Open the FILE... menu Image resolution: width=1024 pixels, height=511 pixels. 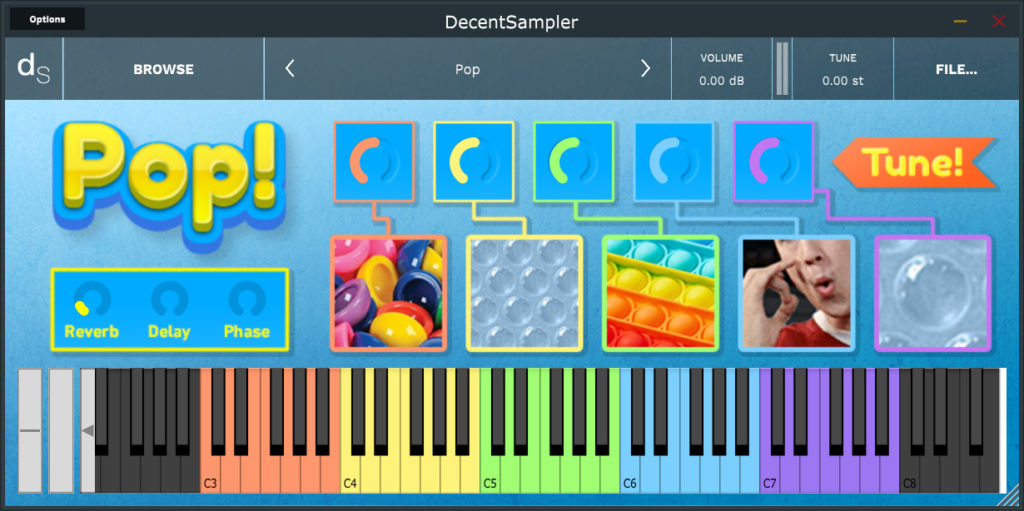[x=956, y=69]
